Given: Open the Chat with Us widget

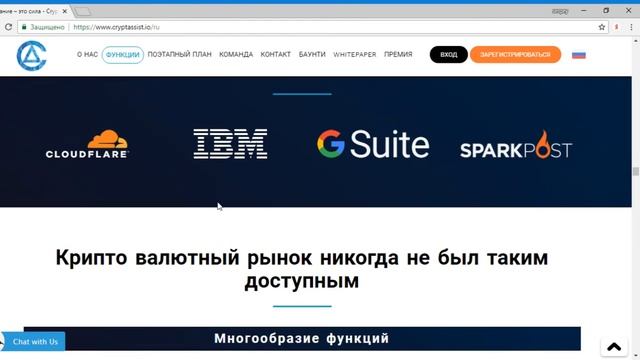Looking at the screenshot, I should tap(34, 342).
